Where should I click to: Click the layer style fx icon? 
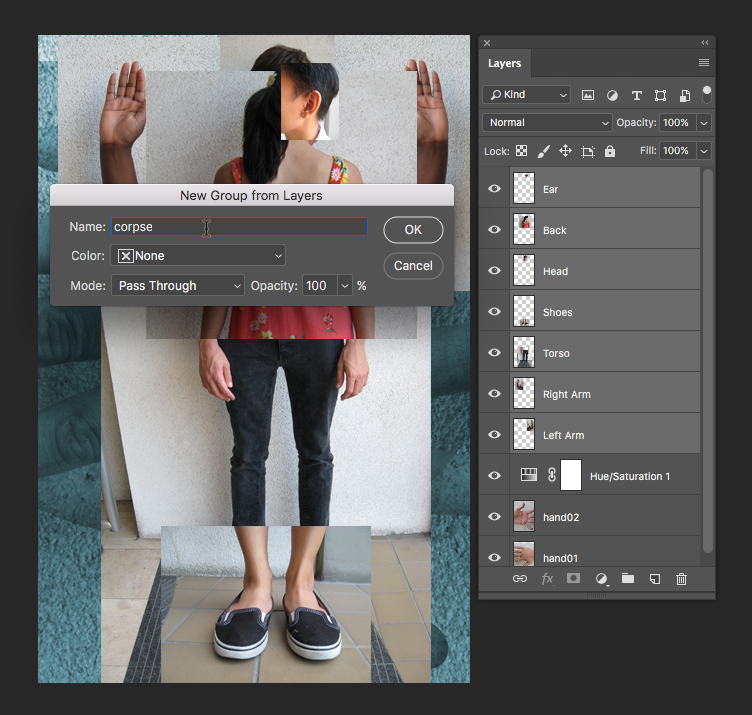(x=547, y=578)
